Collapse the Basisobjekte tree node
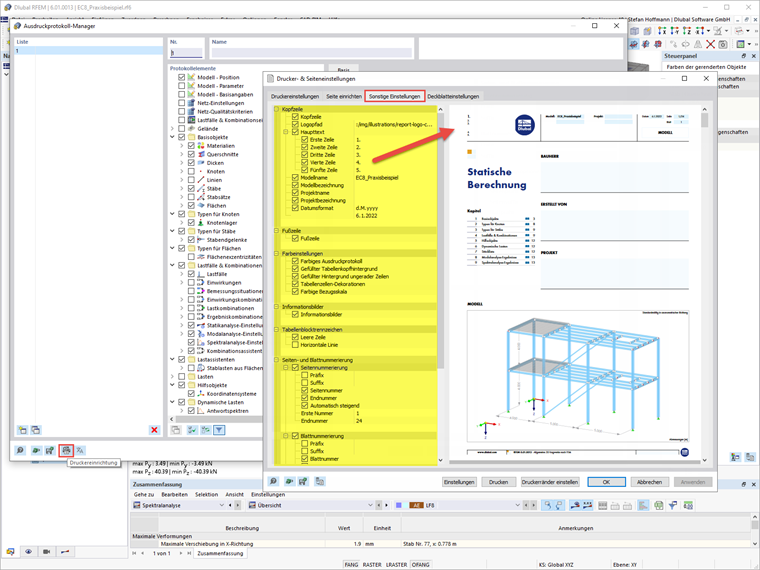Image resolution: width=760 pixels, height=570 pixels. pos(172,137)
